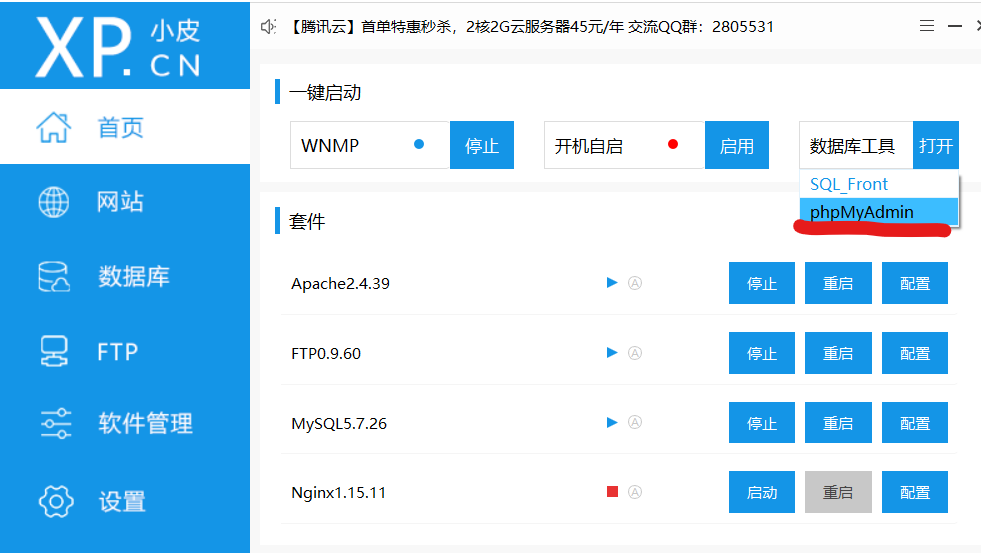Stop the Apache2.4.39 service

pos(761,283)
